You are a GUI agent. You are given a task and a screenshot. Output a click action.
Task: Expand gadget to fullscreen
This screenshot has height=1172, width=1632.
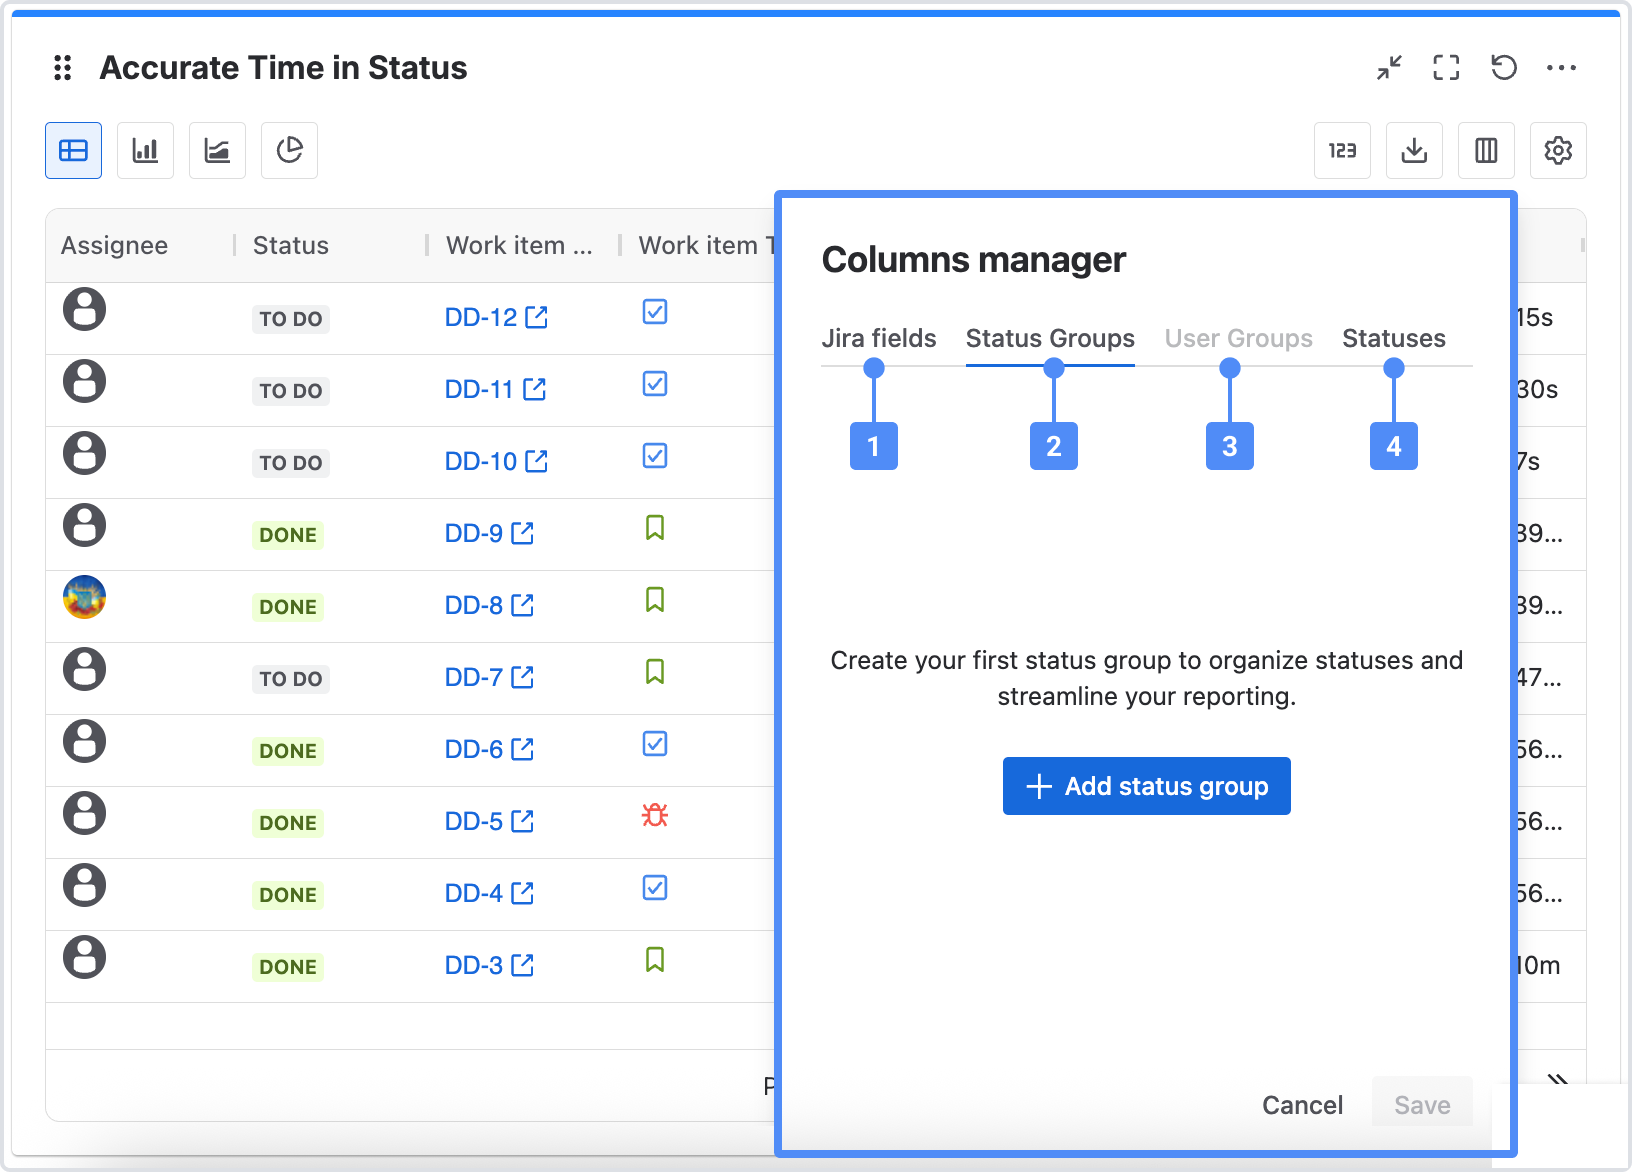tap(1446, 68)
